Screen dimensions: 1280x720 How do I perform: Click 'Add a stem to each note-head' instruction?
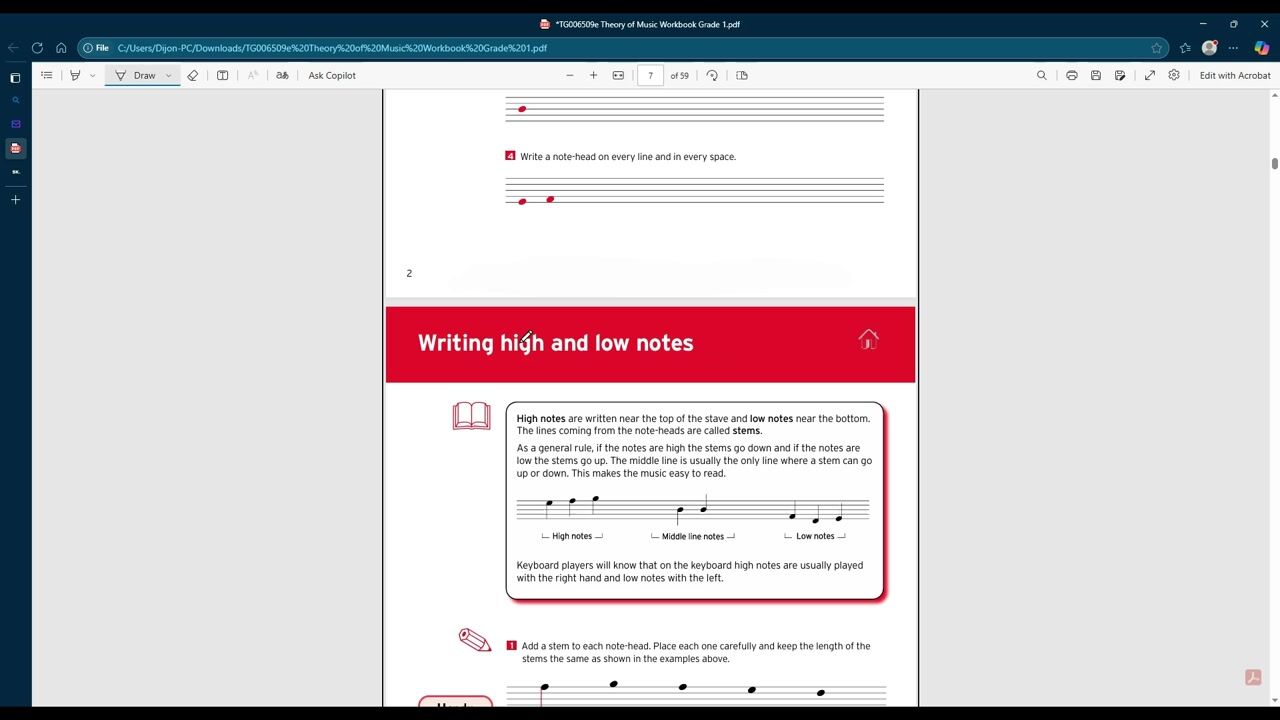(x=696, y=652)
